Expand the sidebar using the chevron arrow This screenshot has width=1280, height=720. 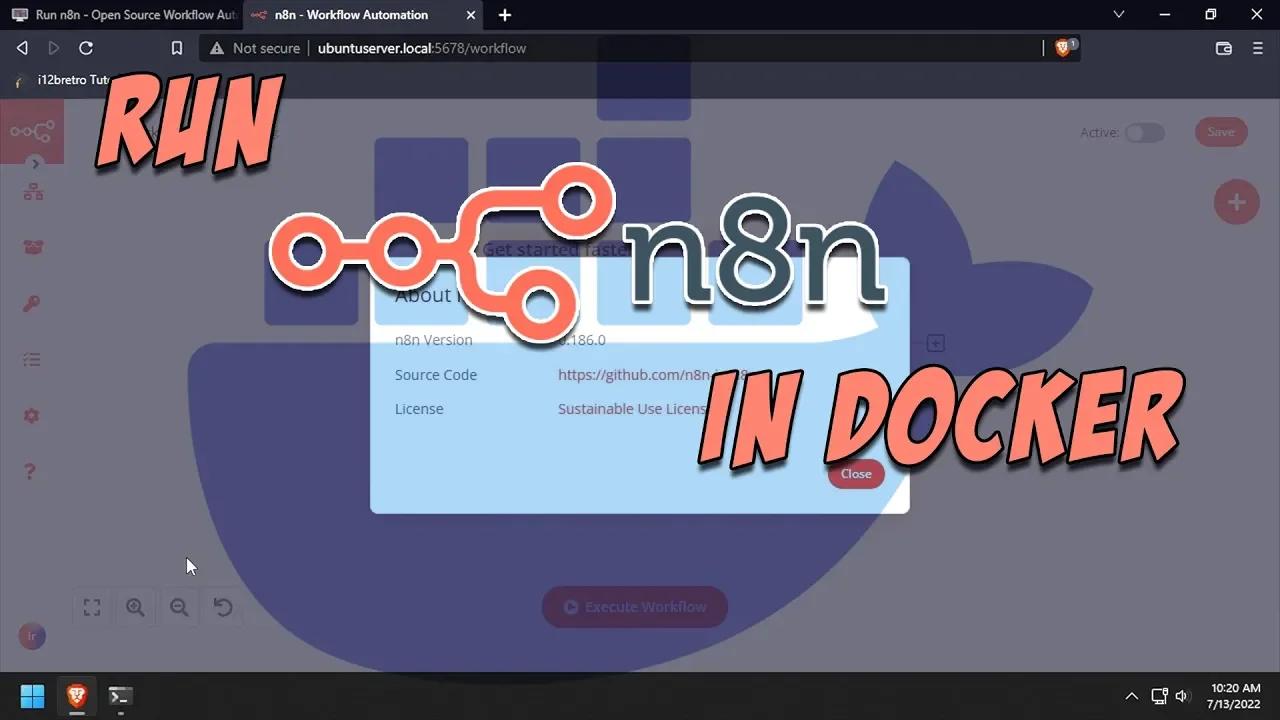pos(34,163)
